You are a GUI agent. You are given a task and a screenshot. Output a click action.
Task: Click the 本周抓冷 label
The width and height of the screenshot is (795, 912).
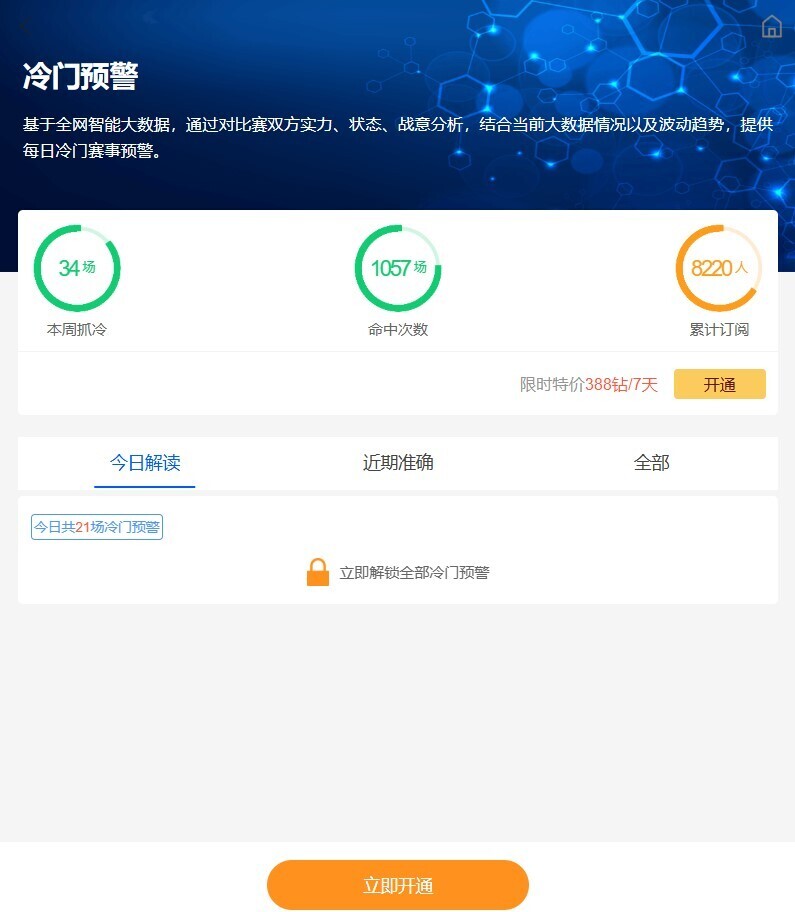[x=77, y=329]
